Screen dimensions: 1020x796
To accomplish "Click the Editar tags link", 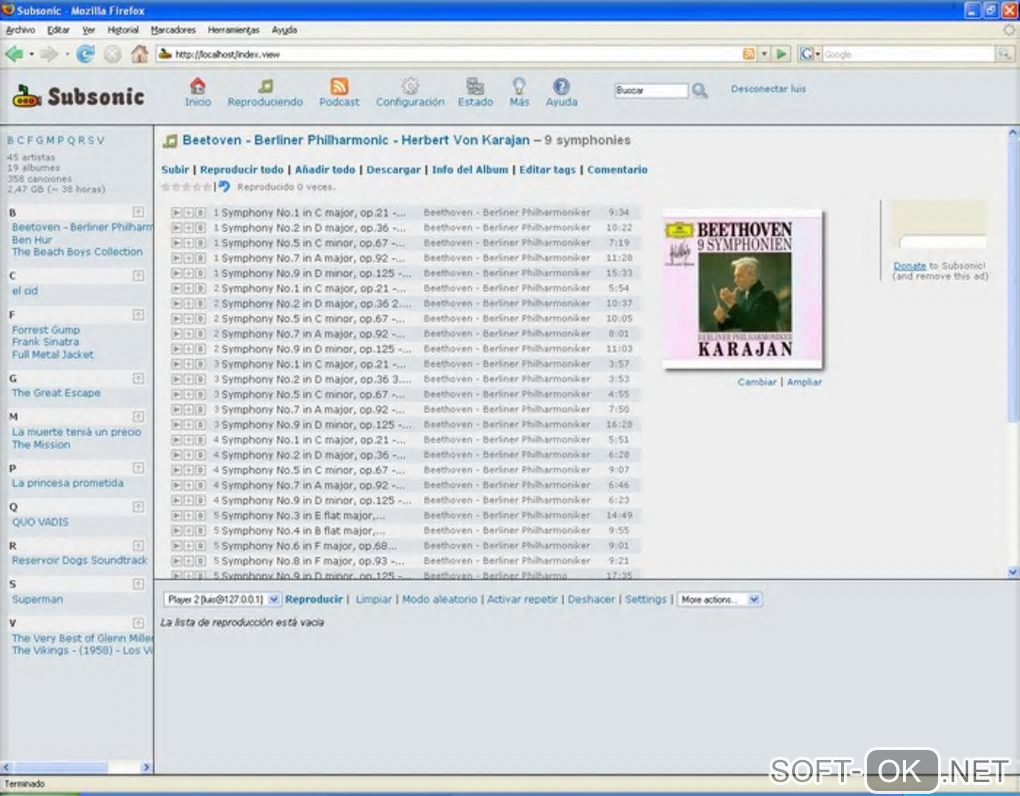I will coord(547,170).
